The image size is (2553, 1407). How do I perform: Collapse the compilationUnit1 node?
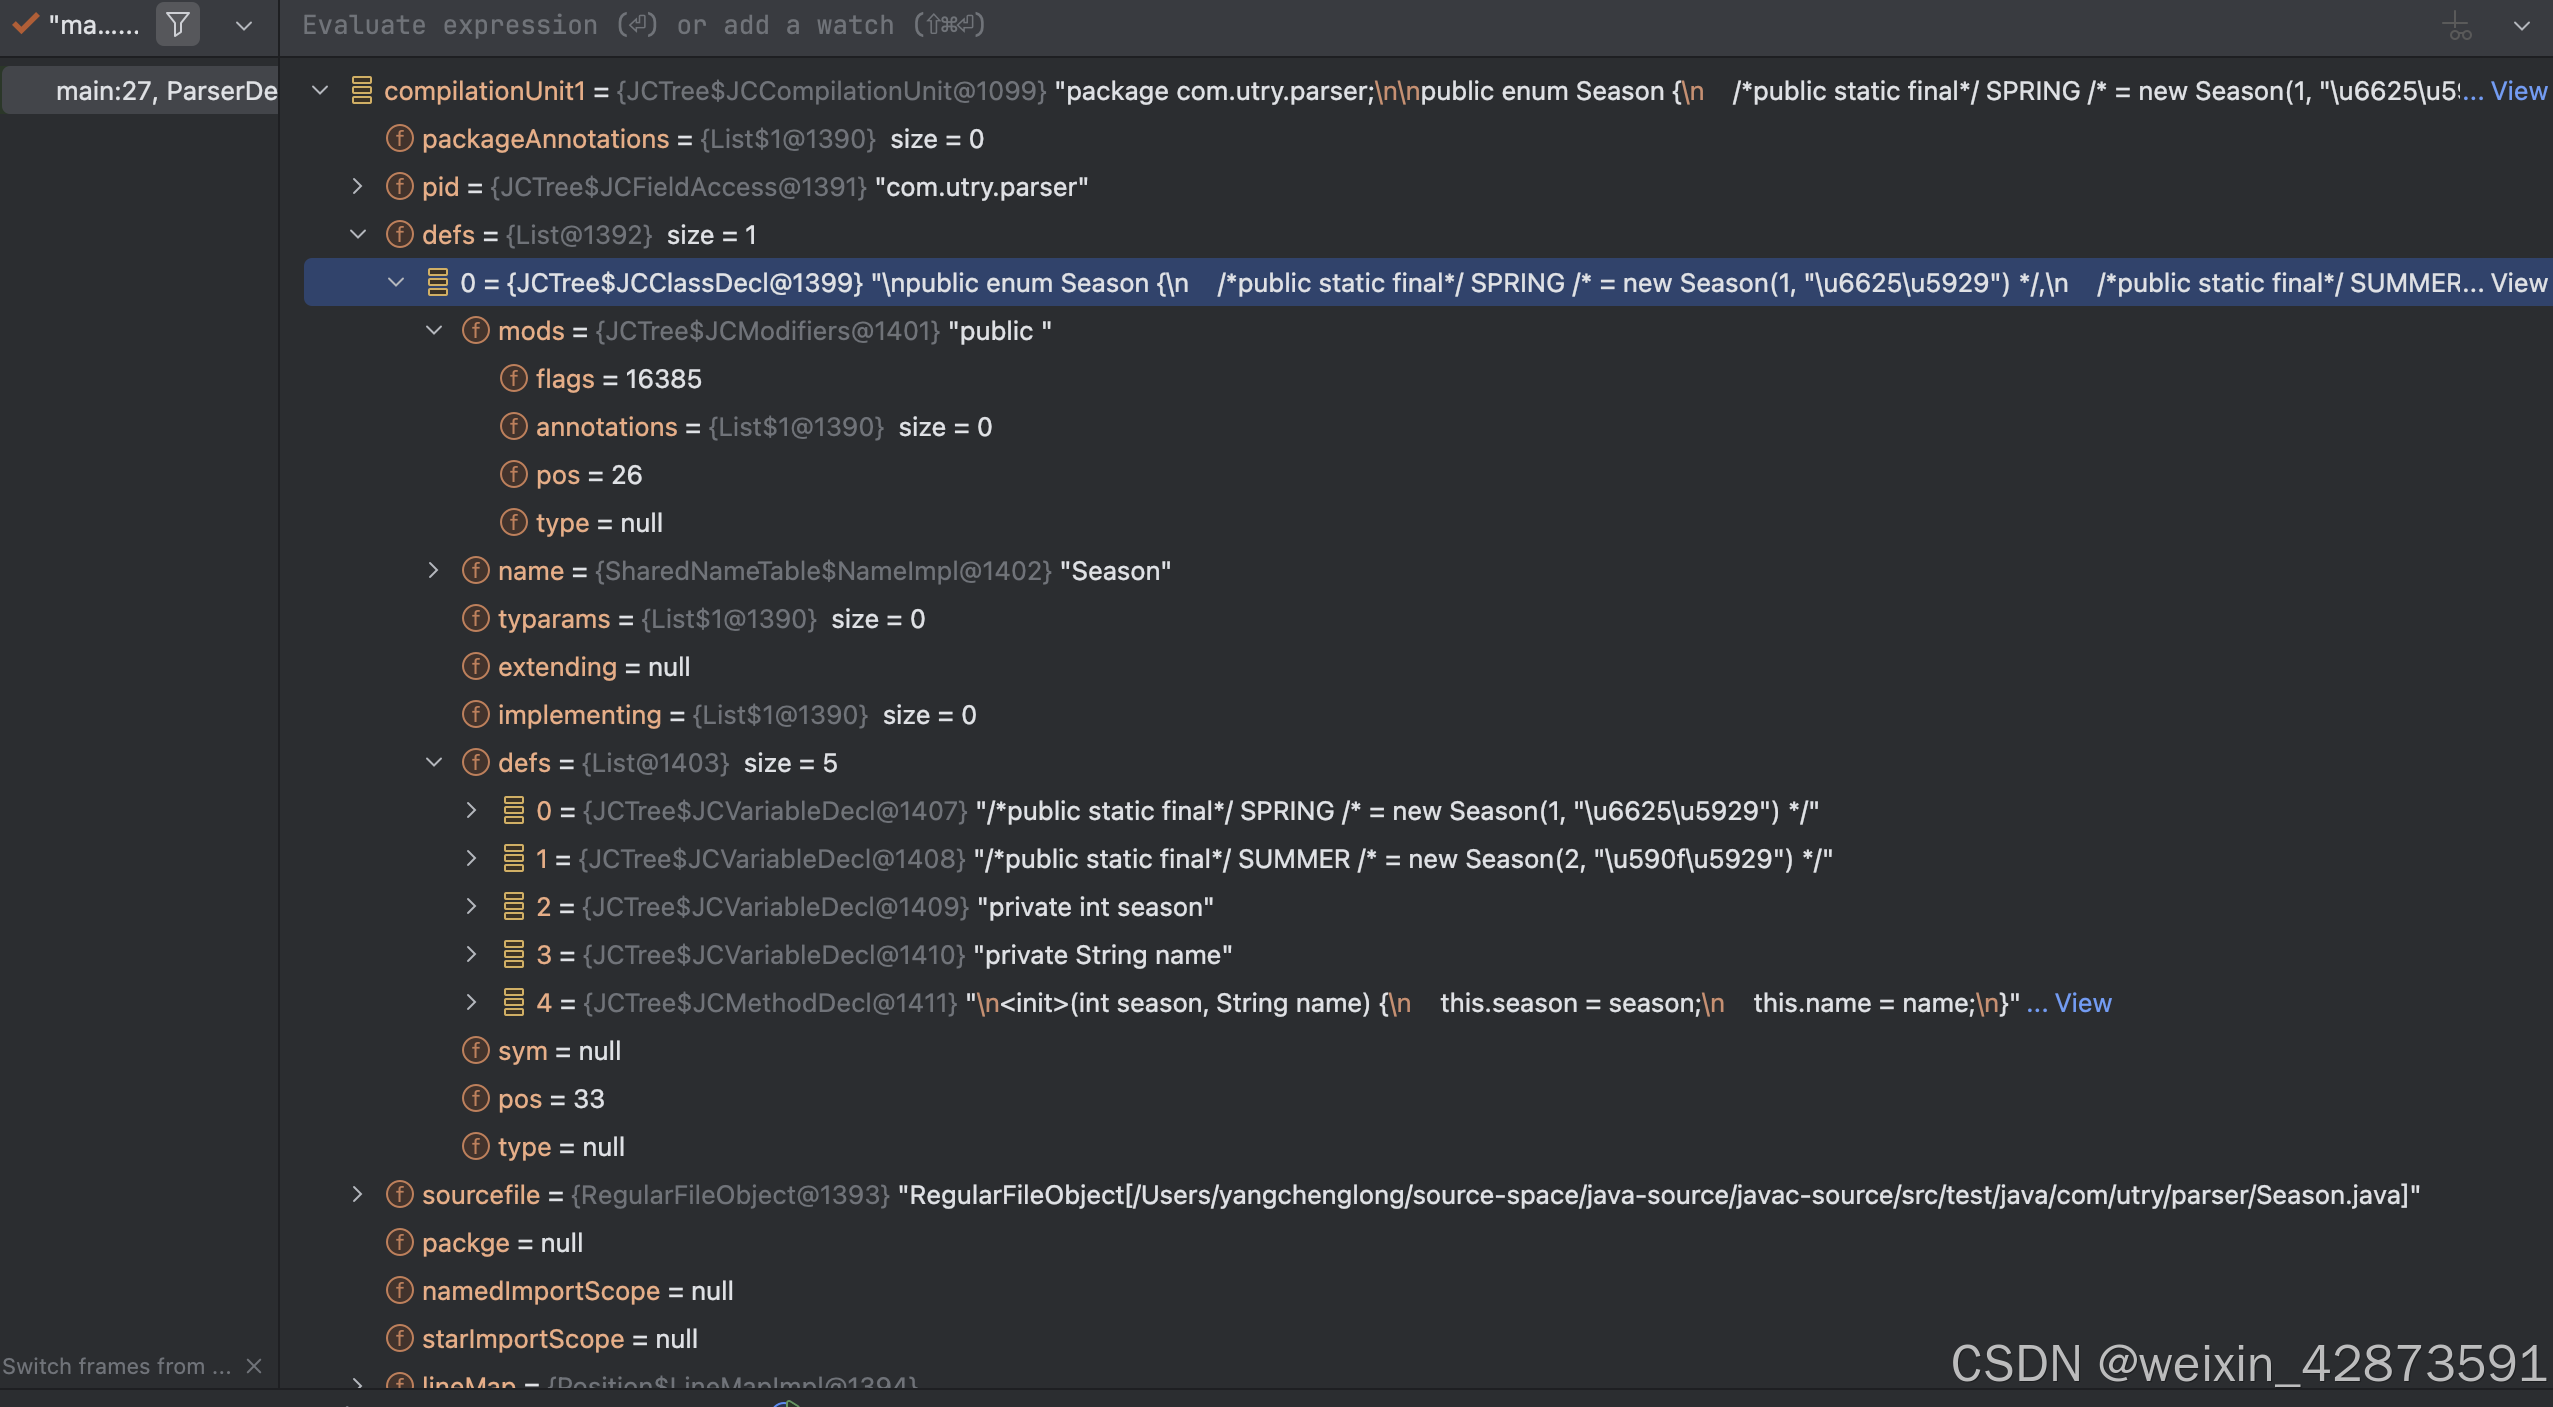click(x=320, y=91)
